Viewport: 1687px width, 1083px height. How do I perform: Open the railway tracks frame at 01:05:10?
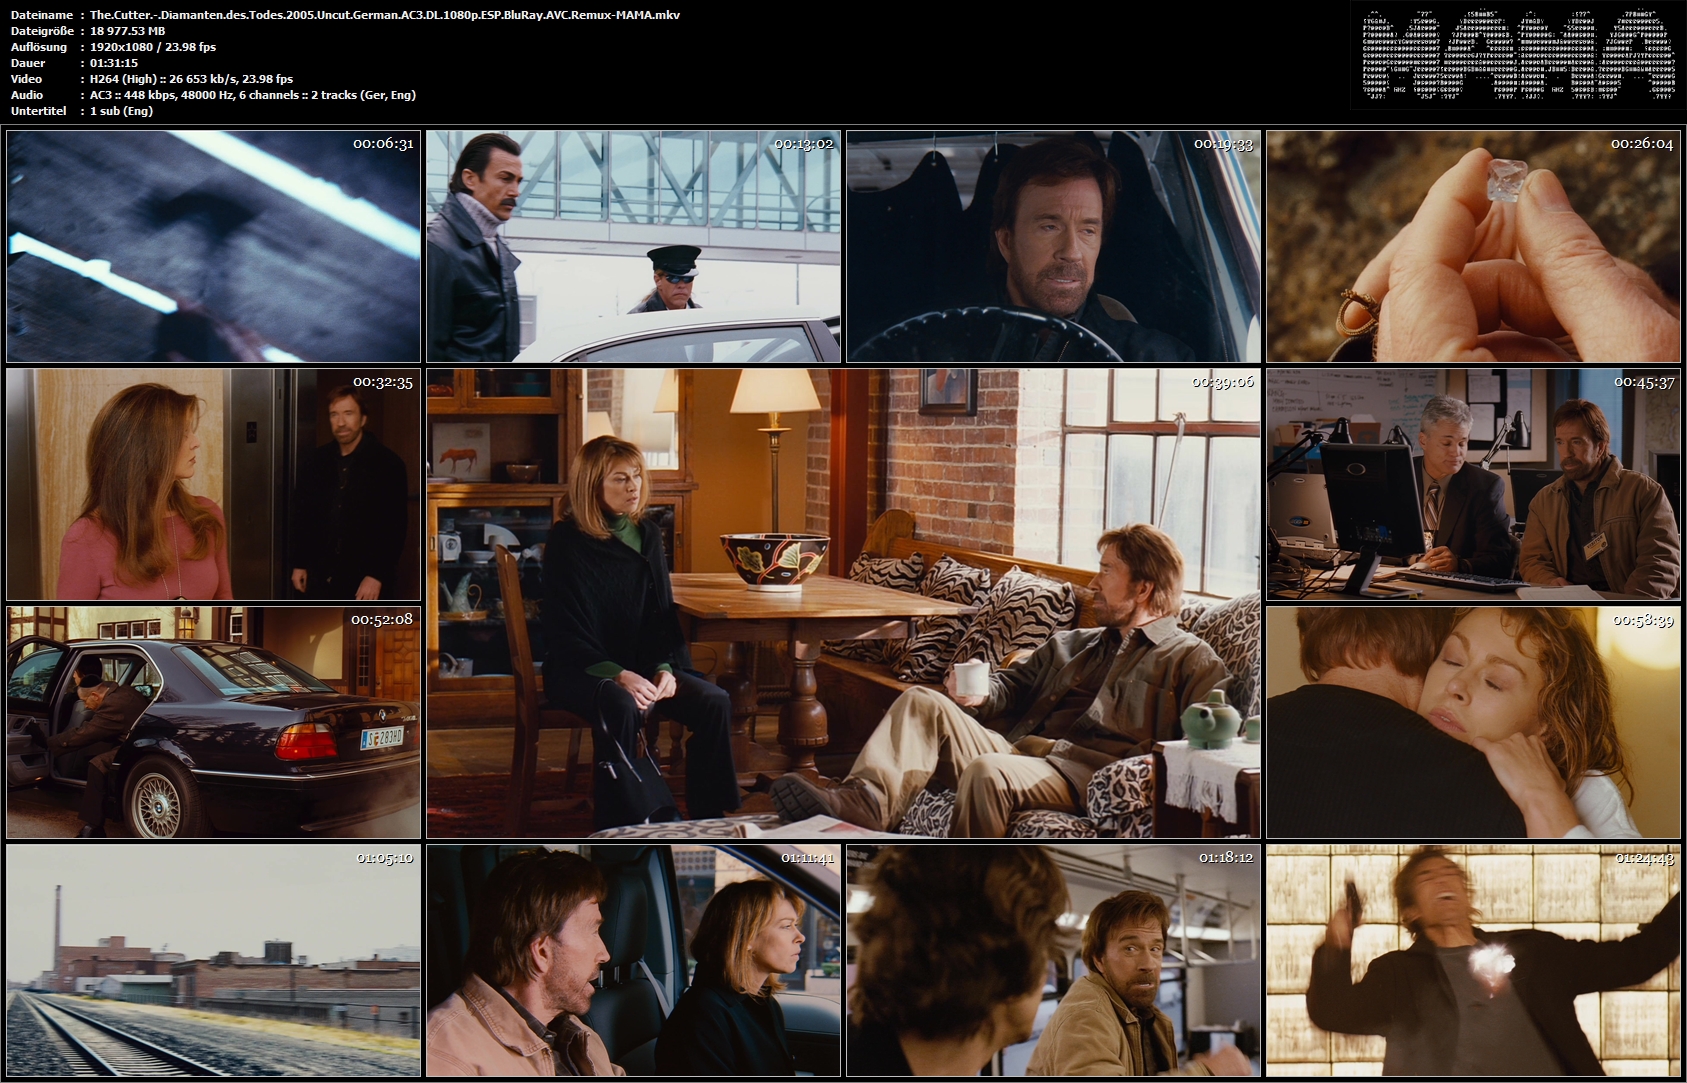[213, 960]
